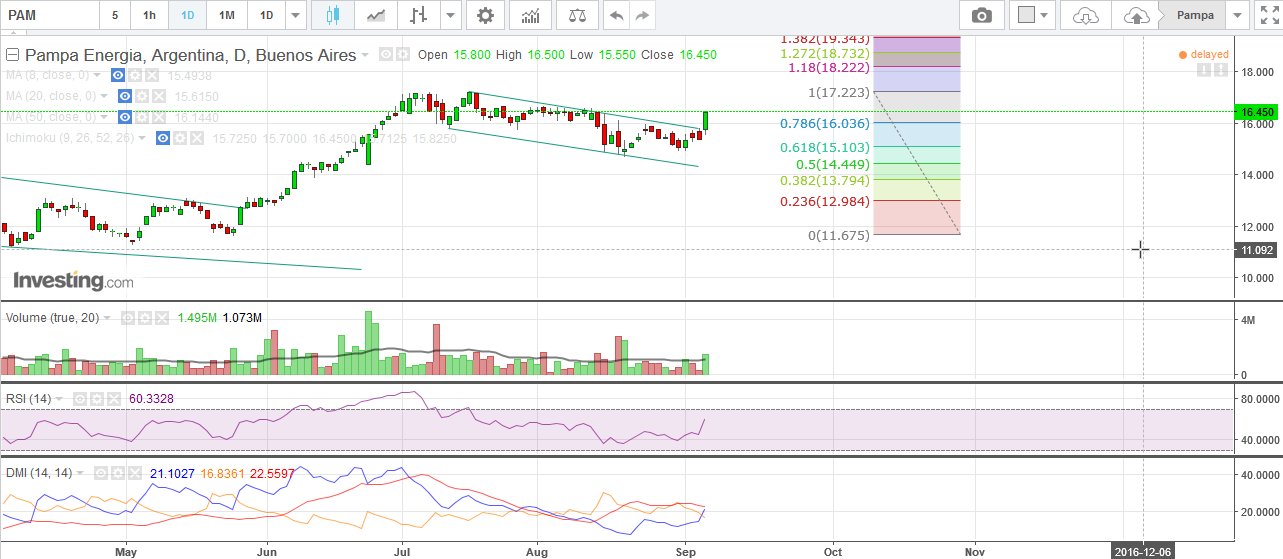Redo the chart action
Image resolution: width=1283 pixels, height=559 pixels.
tap(642, 15)
